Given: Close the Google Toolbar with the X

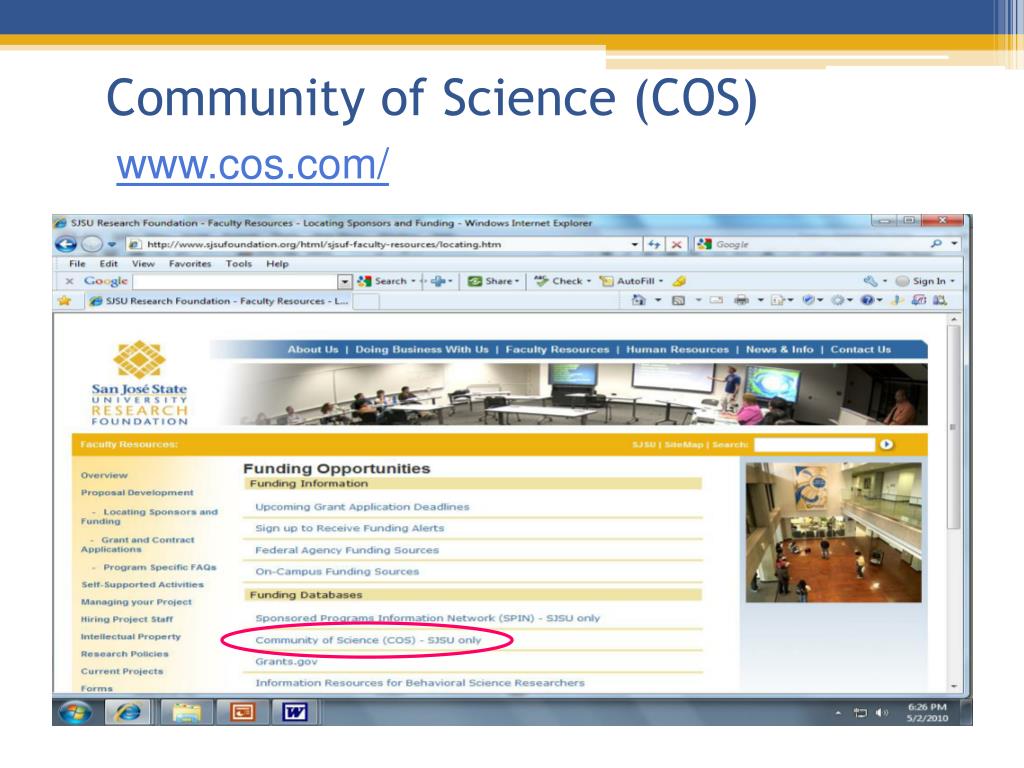Looking at the screenshot, I should pos(69,281).
